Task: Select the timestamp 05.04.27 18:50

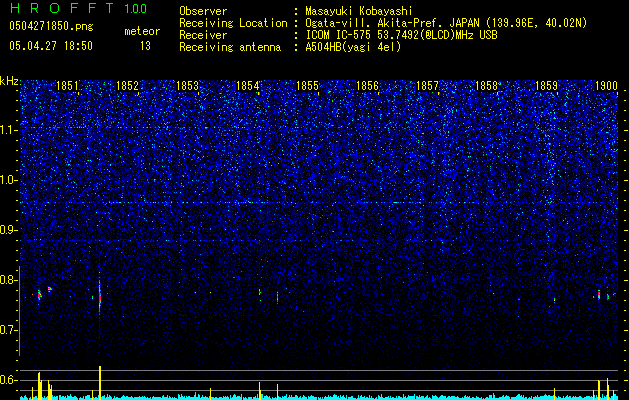Action: click(51, 46)
